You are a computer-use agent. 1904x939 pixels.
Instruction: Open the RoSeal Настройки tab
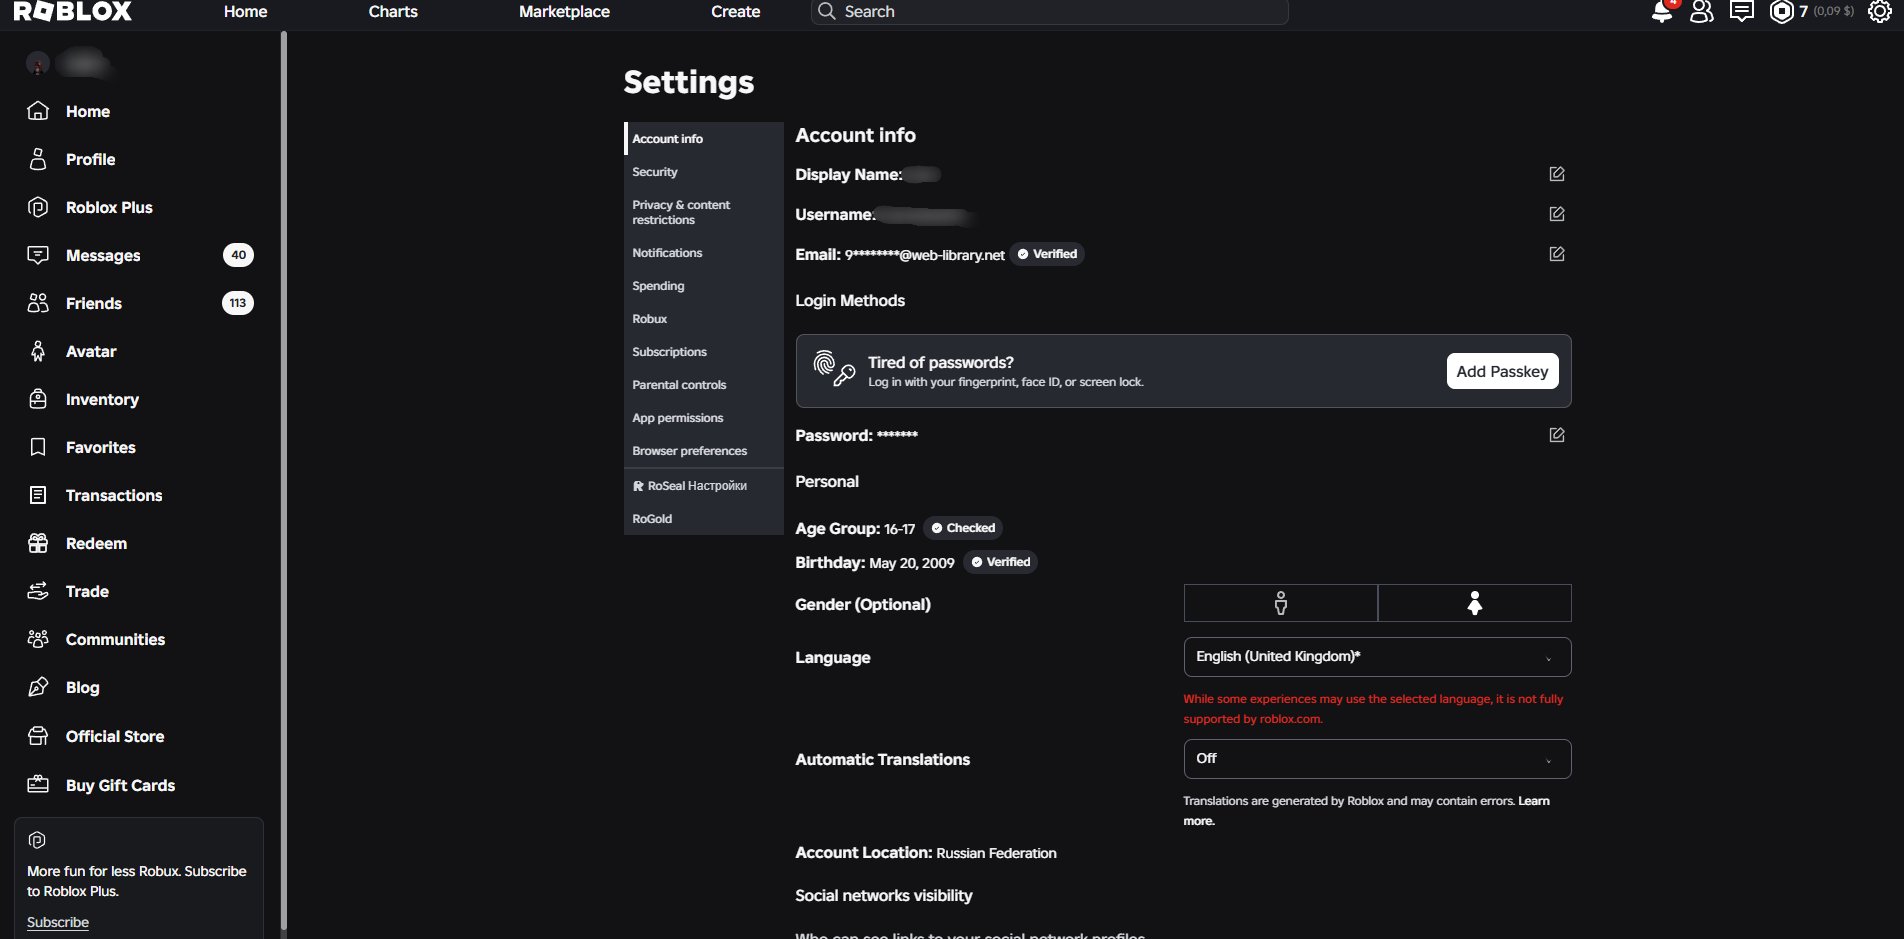point(704,486)
